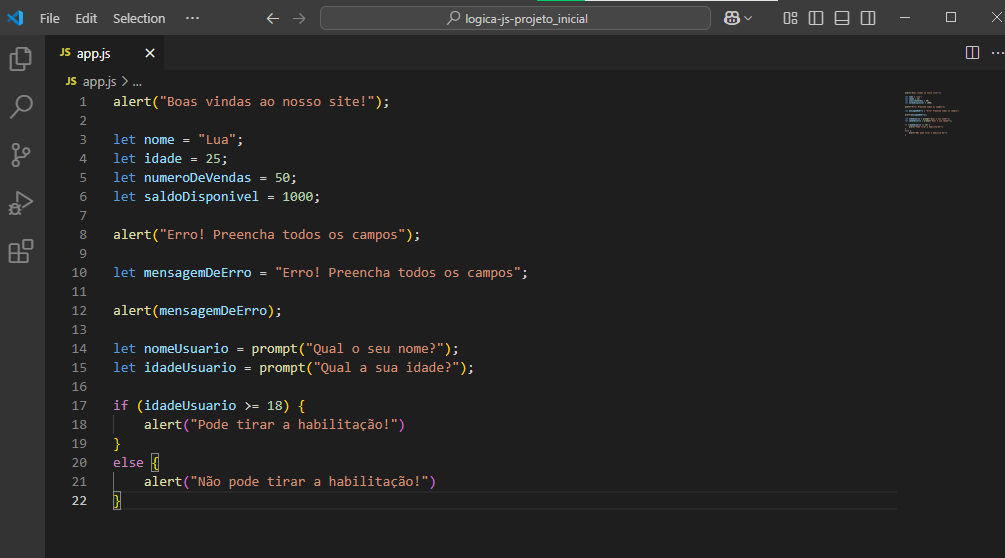Click saldoDisponivel on line 6
This screenshot has width=1005, height=558.
pos(201,196)
